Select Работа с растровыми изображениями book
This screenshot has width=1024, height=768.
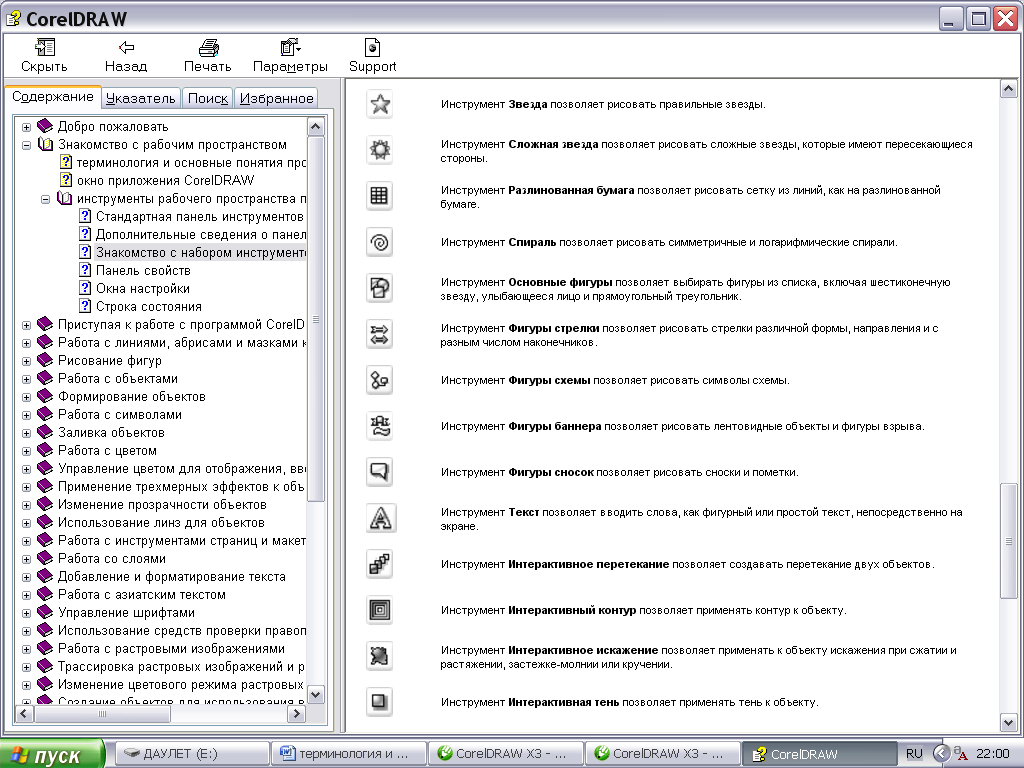[x=171, y=648]
